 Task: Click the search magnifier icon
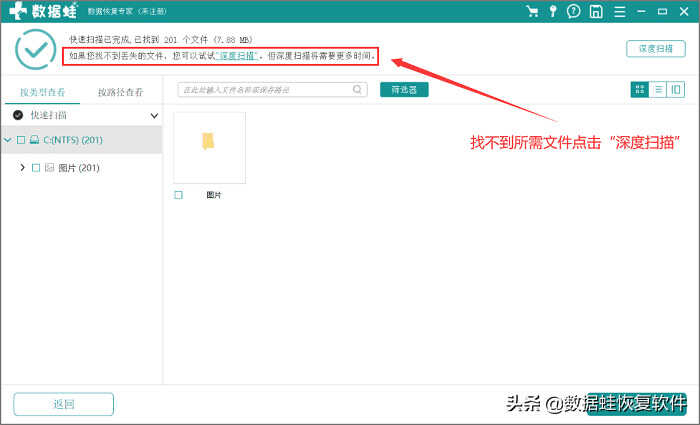[x=358, y=90]
